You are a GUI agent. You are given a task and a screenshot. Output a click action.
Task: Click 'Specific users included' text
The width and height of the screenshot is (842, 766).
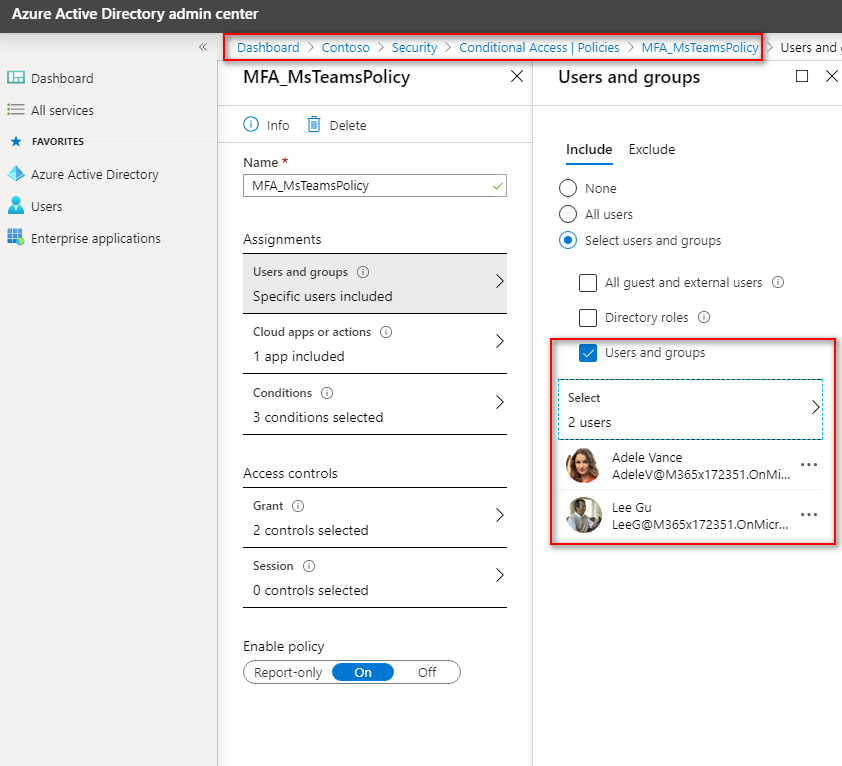coord(323,296)
